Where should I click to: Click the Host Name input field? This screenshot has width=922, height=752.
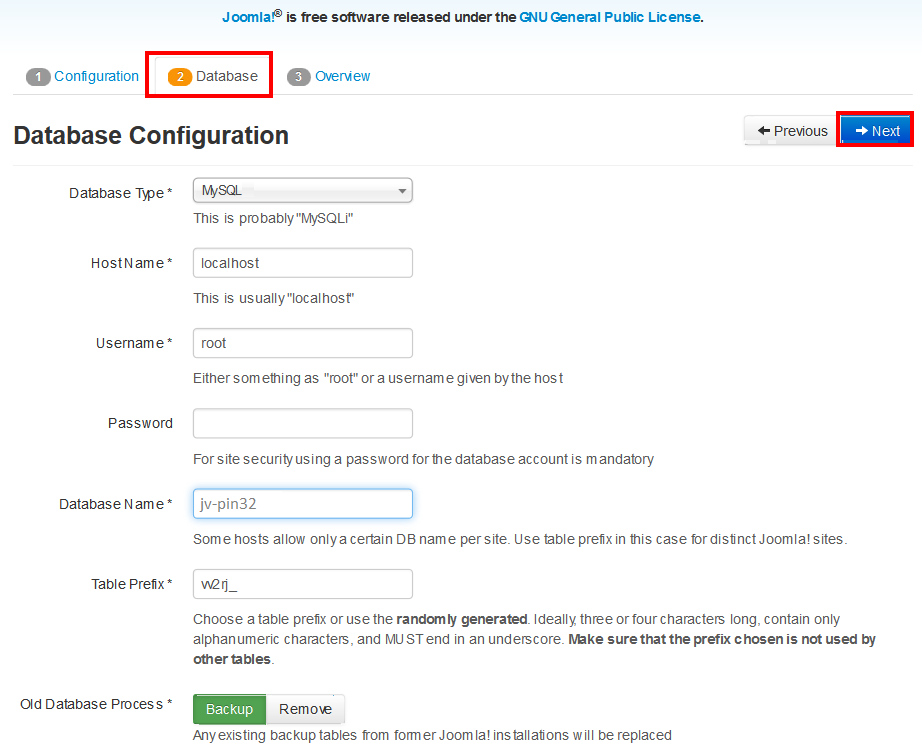coord(303,263)
